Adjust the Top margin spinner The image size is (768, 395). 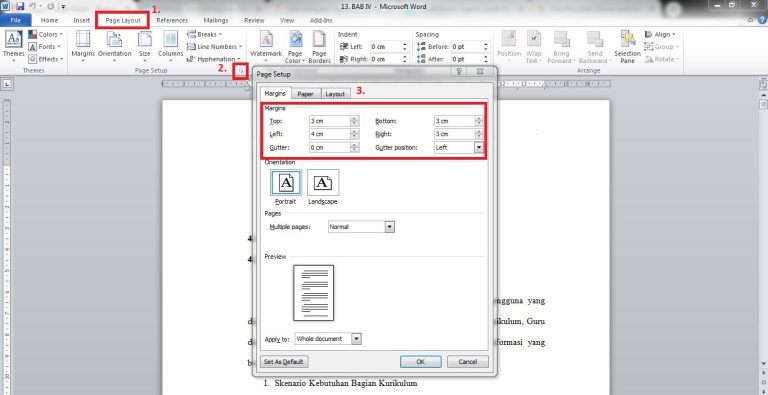[355, 121]
